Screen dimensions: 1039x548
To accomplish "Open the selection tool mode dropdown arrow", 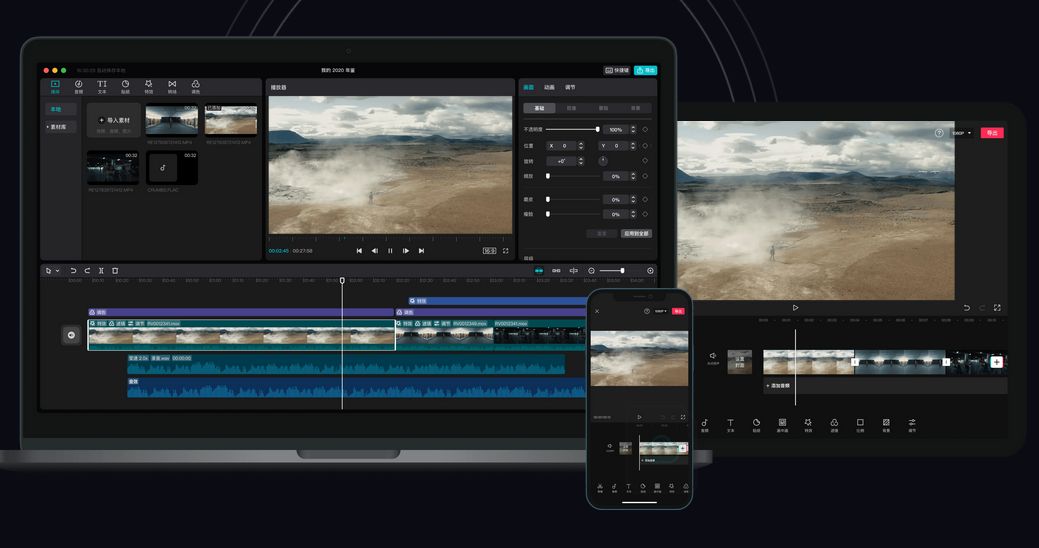I will [58, 270].
